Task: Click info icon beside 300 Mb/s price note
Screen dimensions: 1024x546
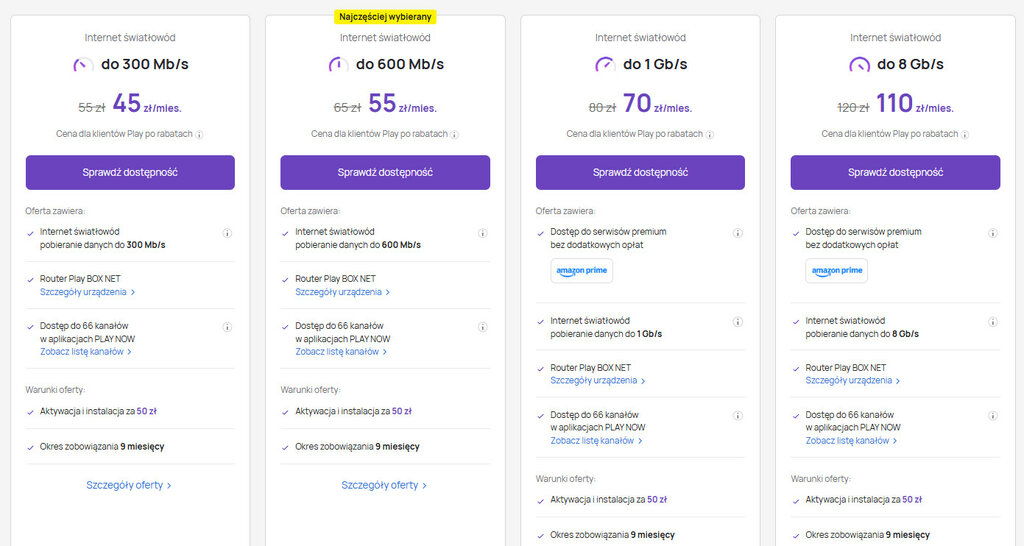Action: [x=200, y=134]
